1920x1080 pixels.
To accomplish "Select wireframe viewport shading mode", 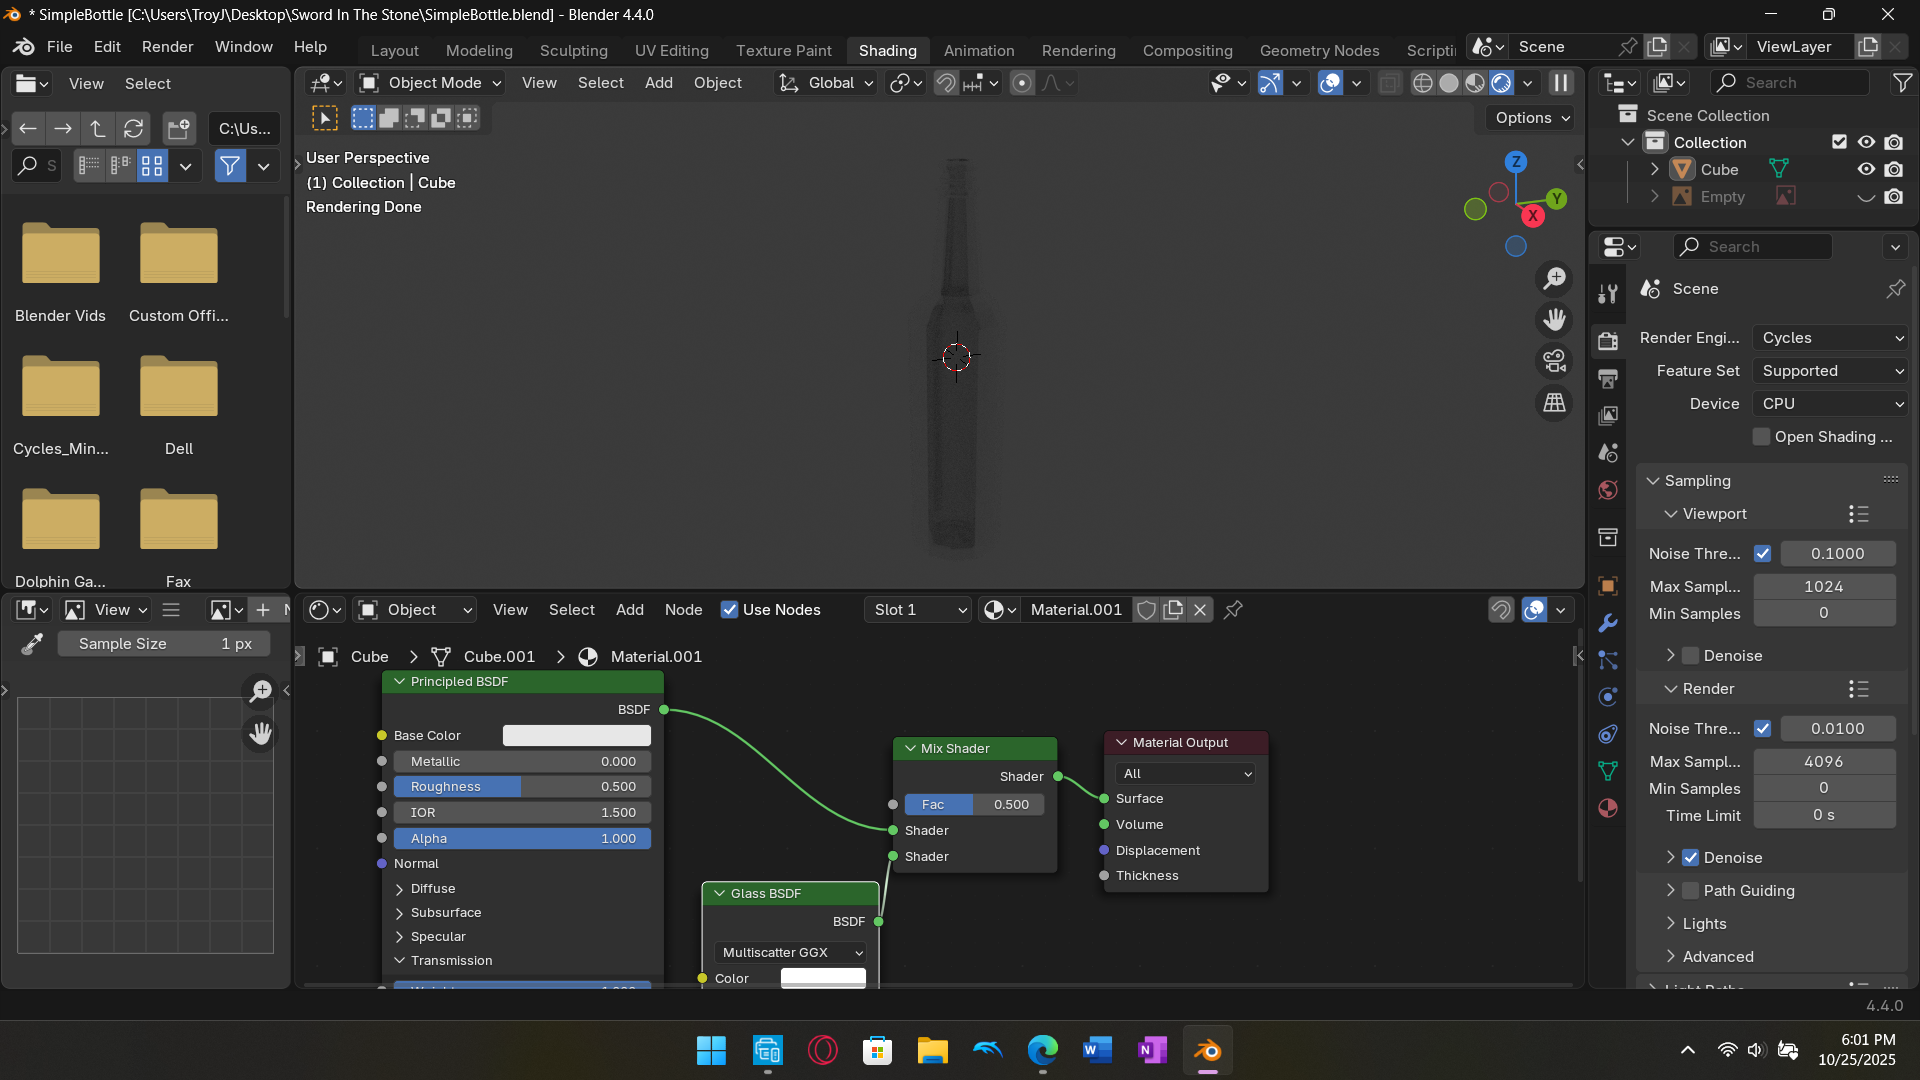I will click(1423, 83).
